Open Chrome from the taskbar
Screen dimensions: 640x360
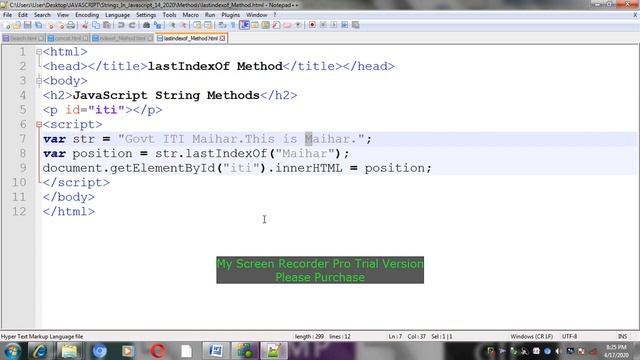(99, 351)
